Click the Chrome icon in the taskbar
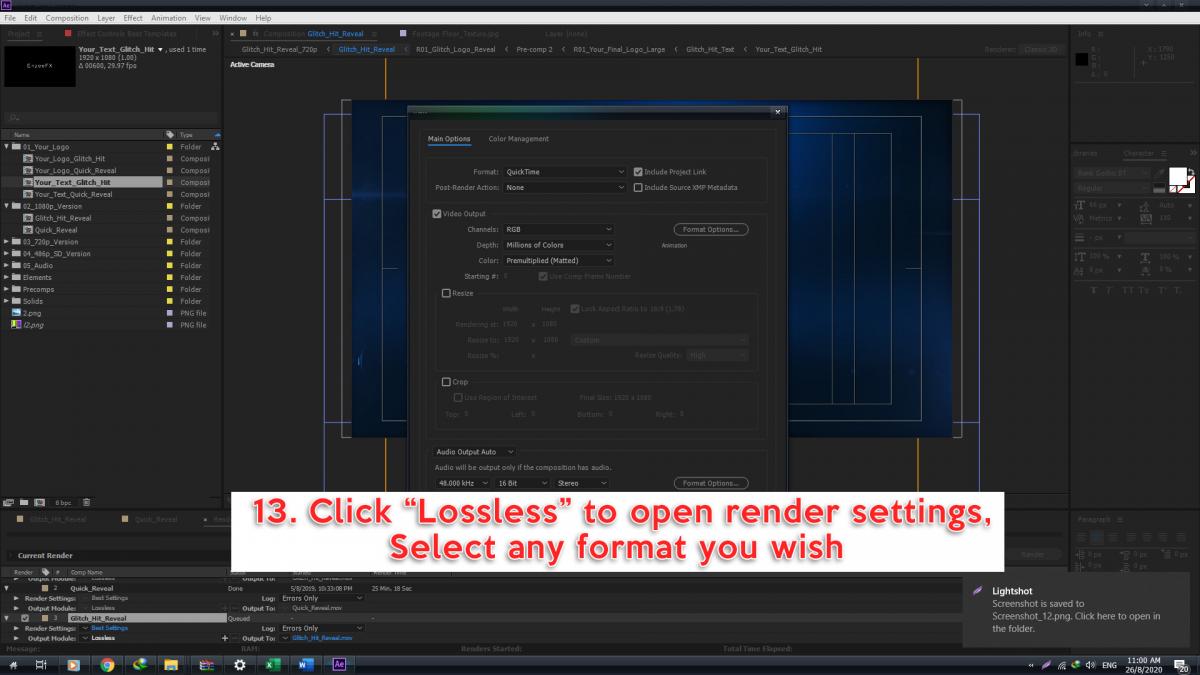 [x=107, y=664]
